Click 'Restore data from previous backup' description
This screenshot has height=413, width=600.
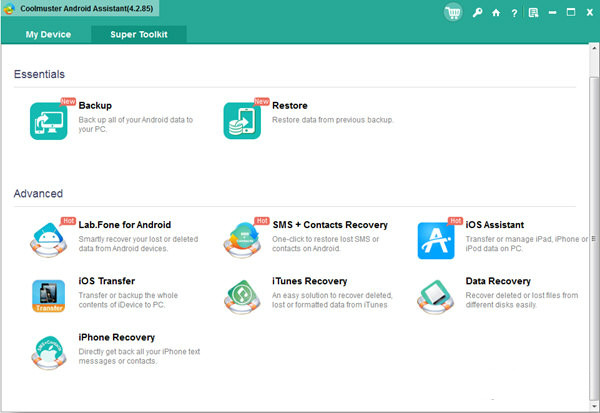click(333, 120)
